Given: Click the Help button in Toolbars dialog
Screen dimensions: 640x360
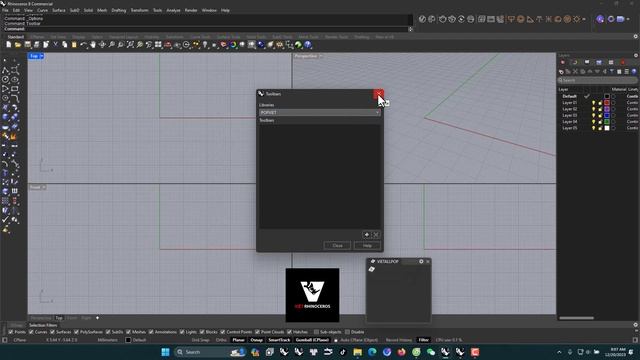Looking at the screenshot, I should (367, 245).
